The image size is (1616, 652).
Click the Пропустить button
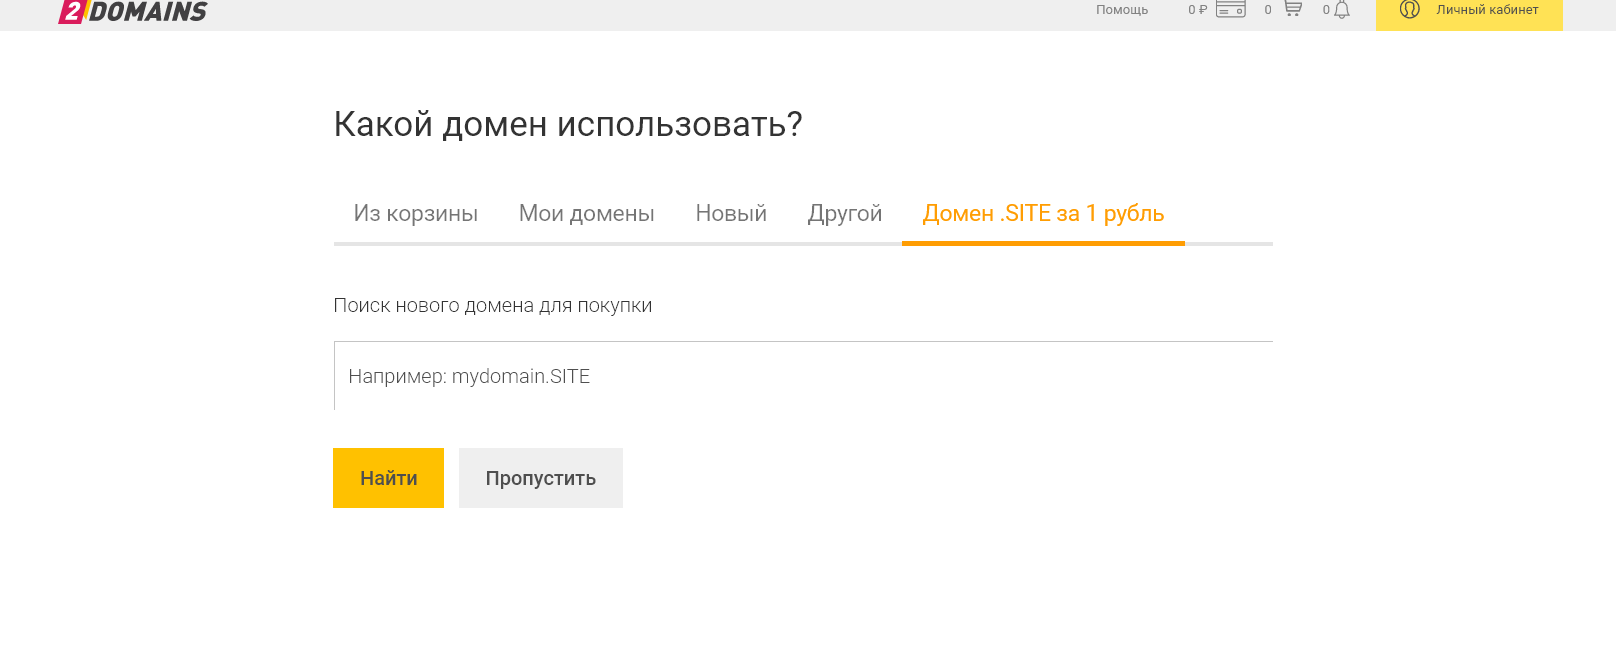click(540, 478)
